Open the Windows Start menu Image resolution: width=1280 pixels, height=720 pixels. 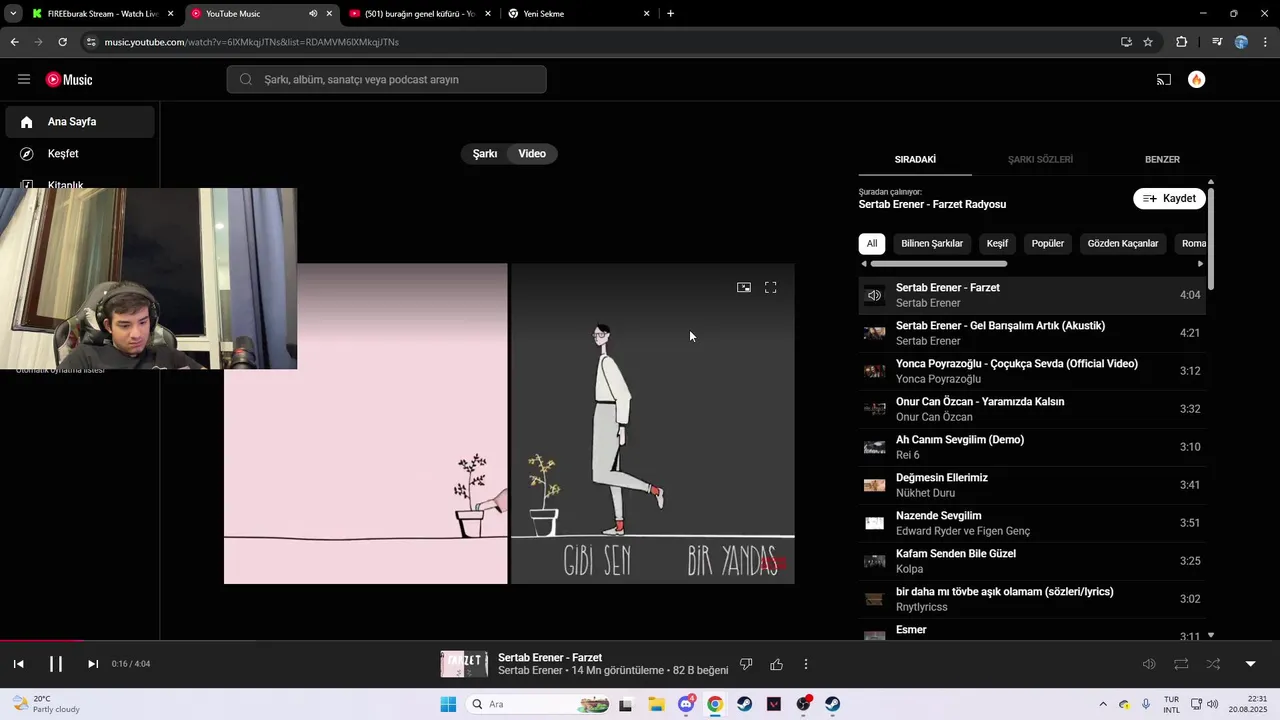coord(447,704)
